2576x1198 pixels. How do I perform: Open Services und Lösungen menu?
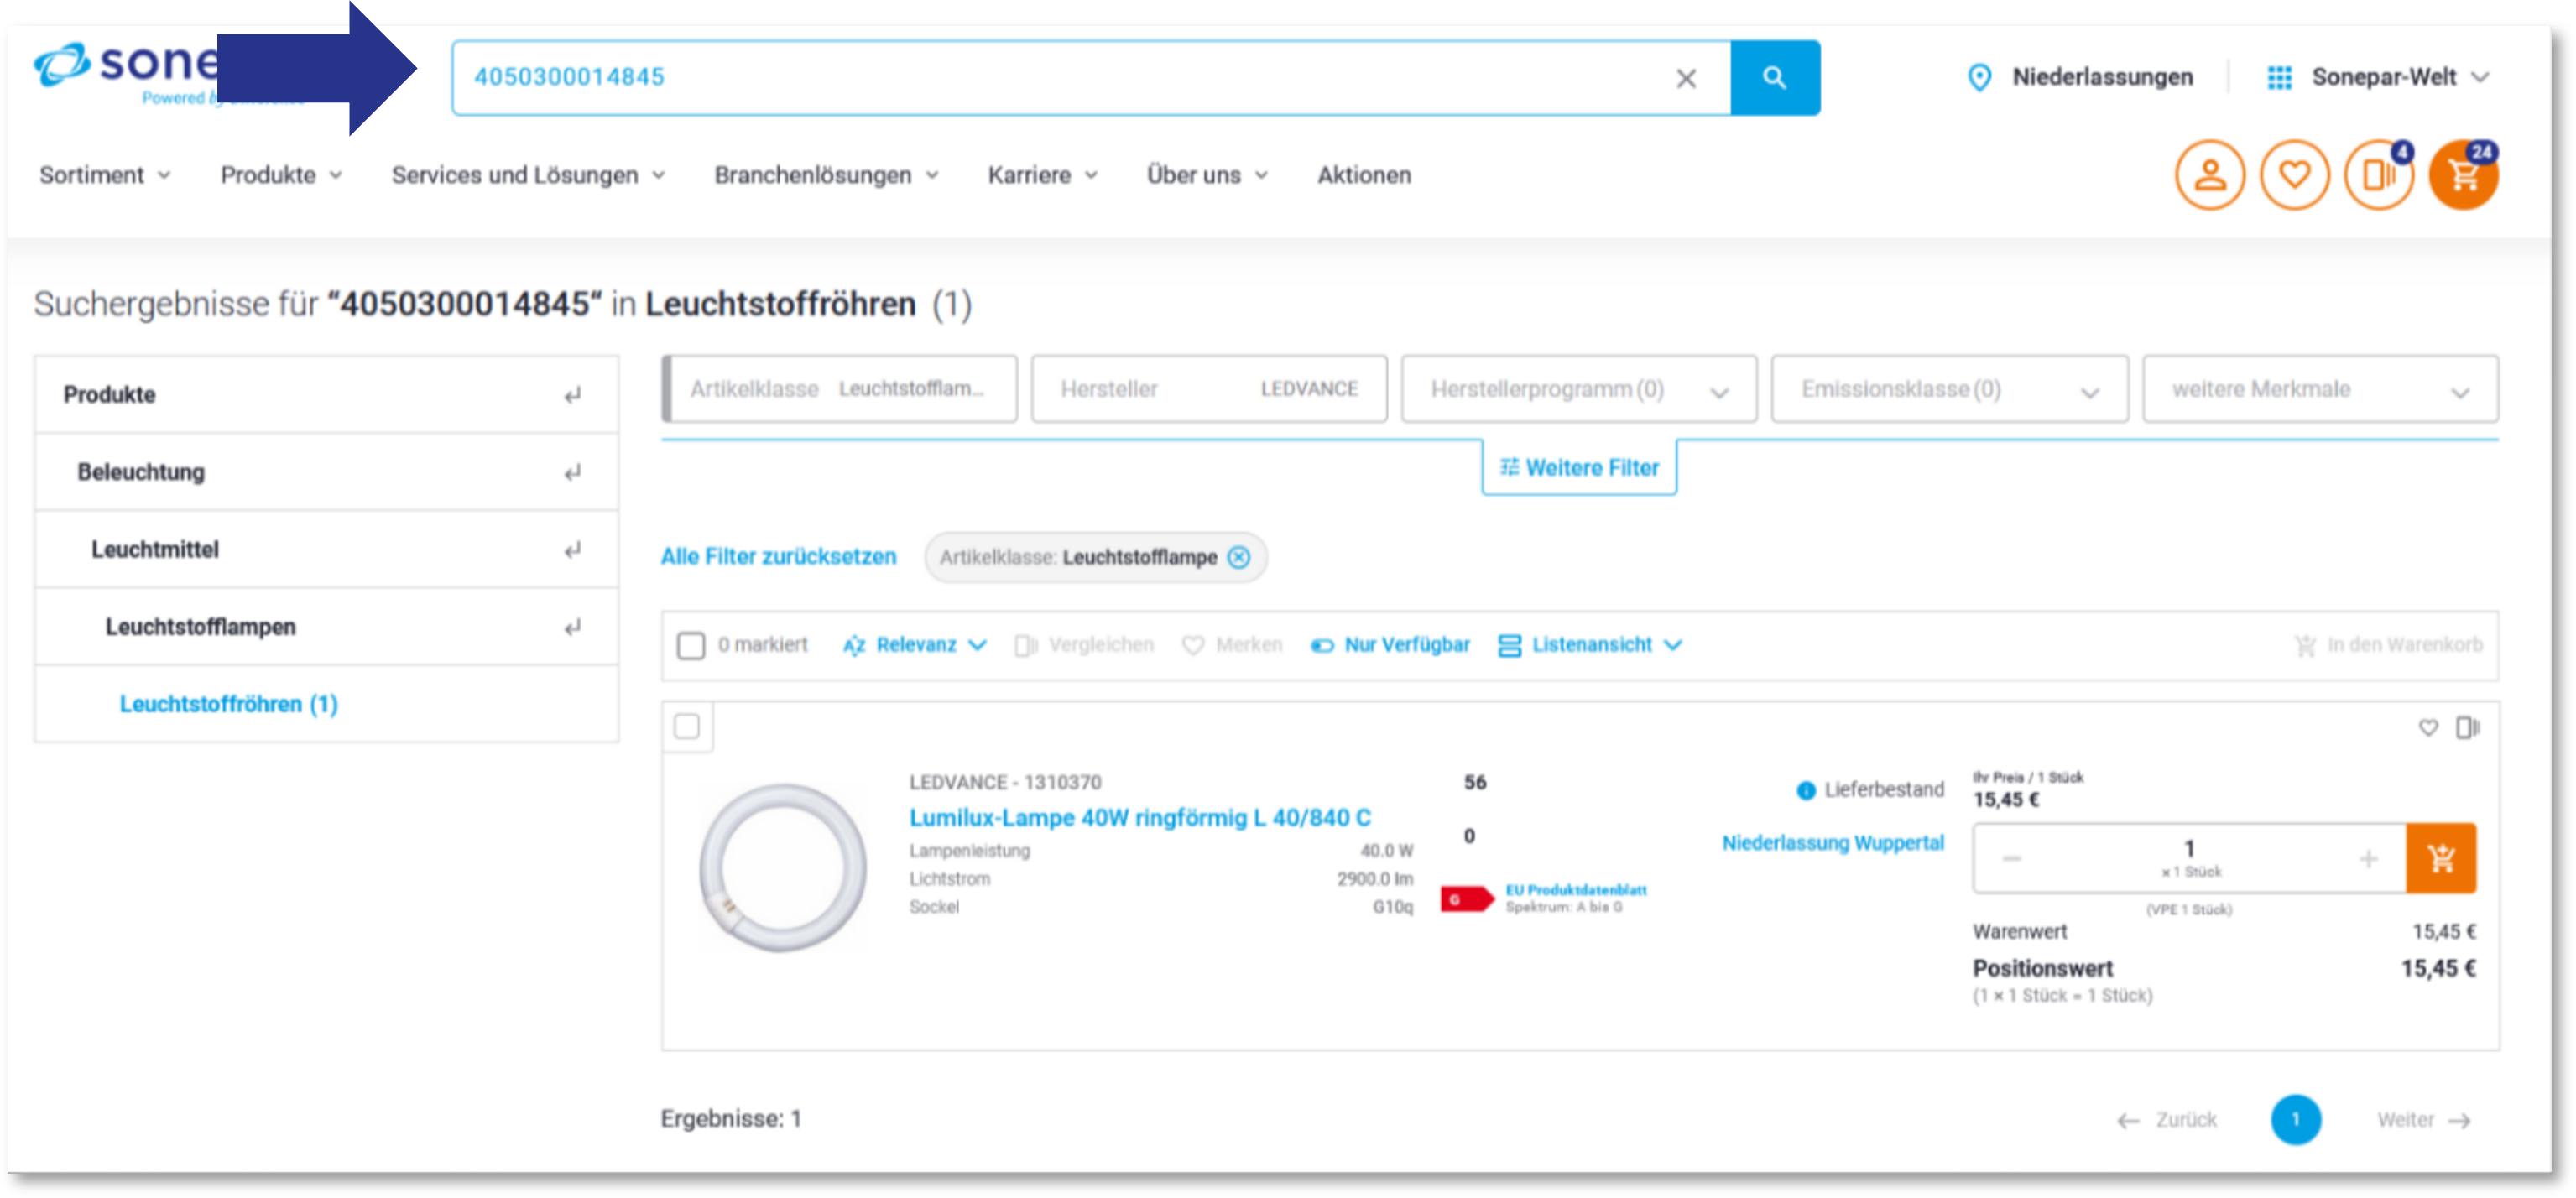pyautogui.click(x=527, y=175)
